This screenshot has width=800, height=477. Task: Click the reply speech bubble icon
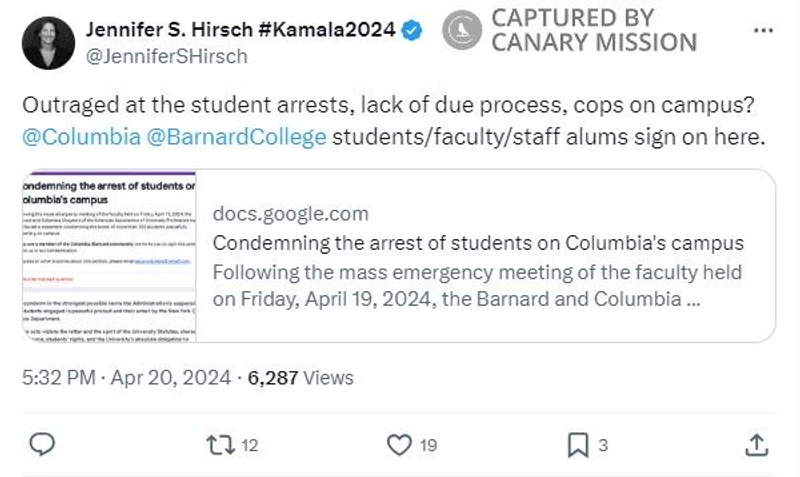click(x=42, y=444)
